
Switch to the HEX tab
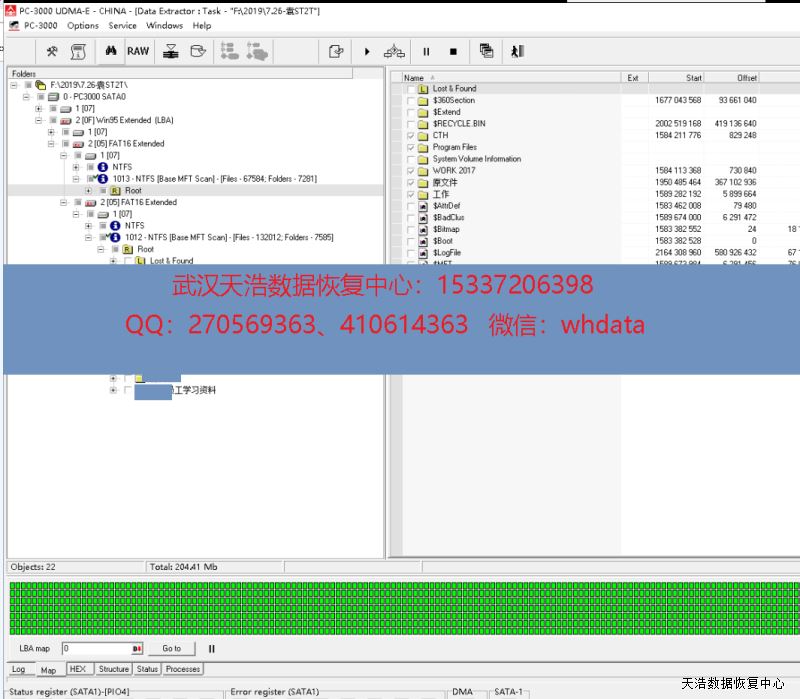tap(77, 669)
